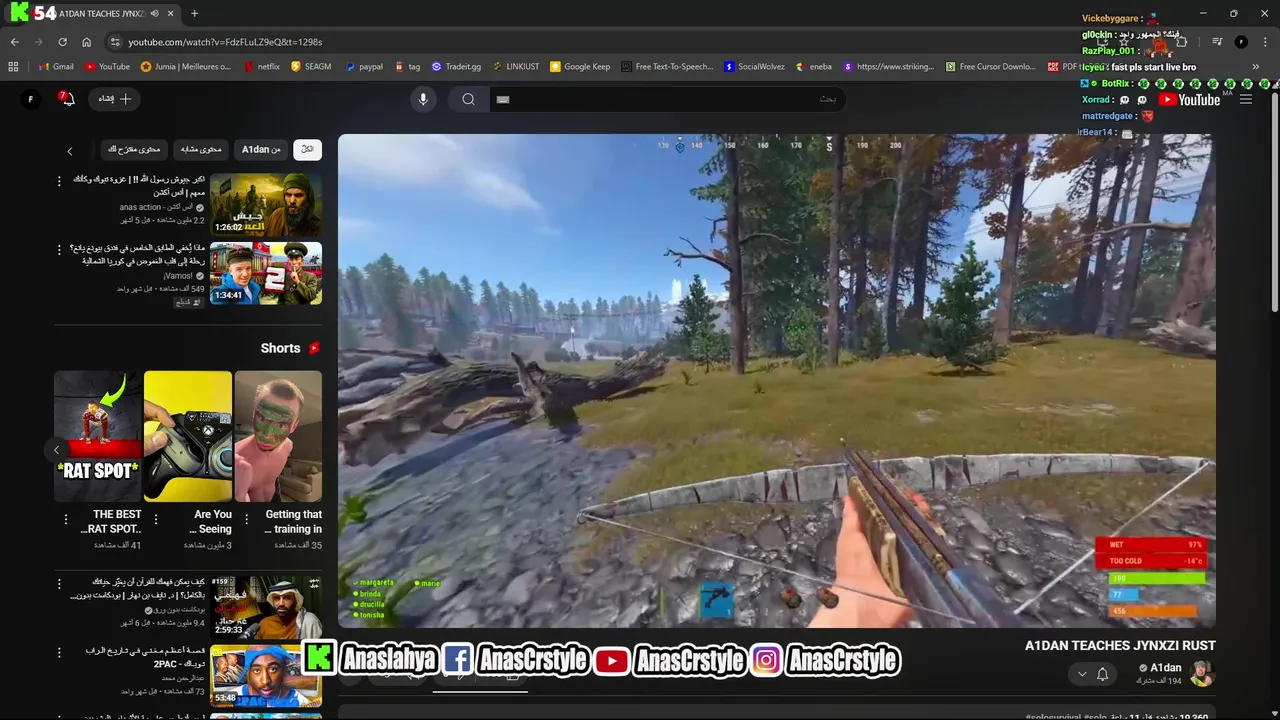Open options for 'Getting that training' short

pos(246,520)
